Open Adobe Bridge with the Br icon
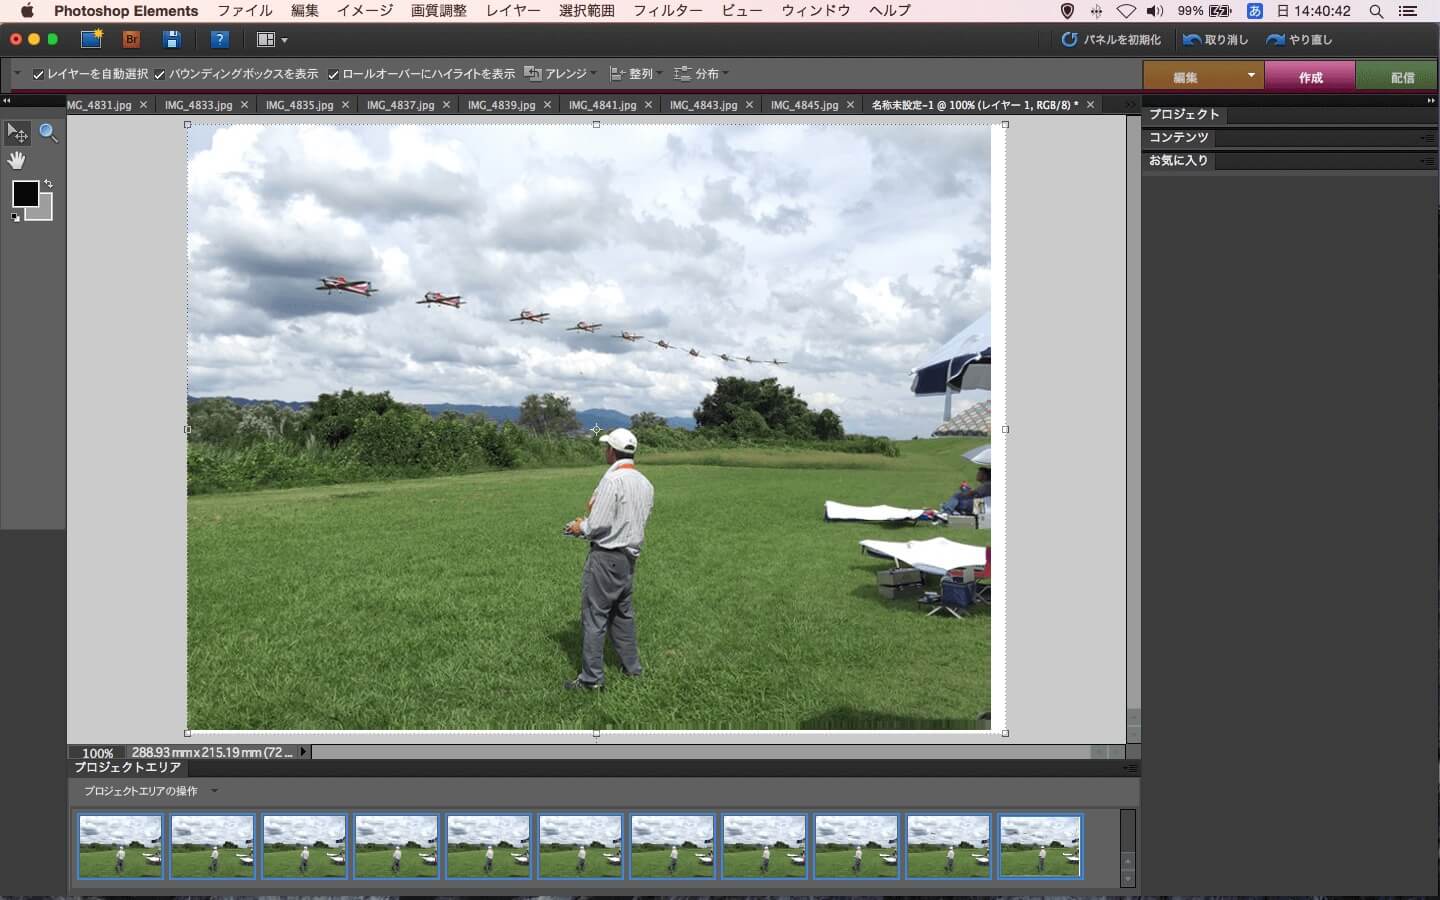 click(131, 40)
